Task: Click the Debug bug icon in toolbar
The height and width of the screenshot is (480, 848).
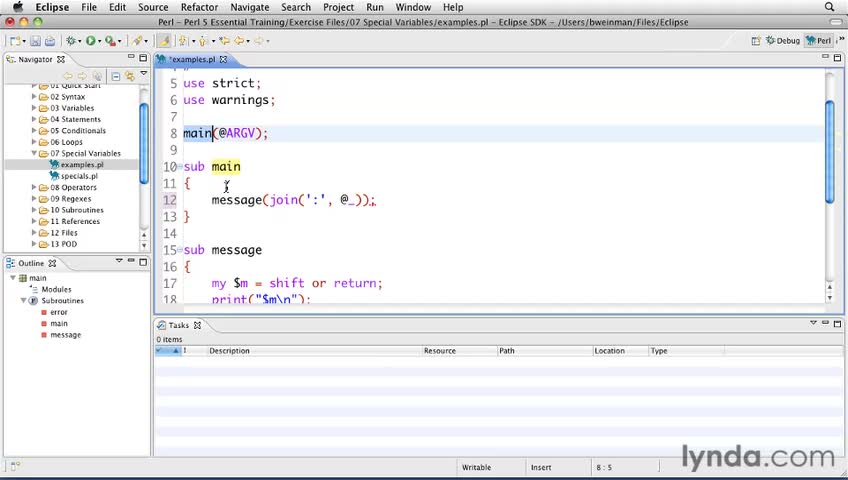Action: pyautogui.click(x=72, y=41)
